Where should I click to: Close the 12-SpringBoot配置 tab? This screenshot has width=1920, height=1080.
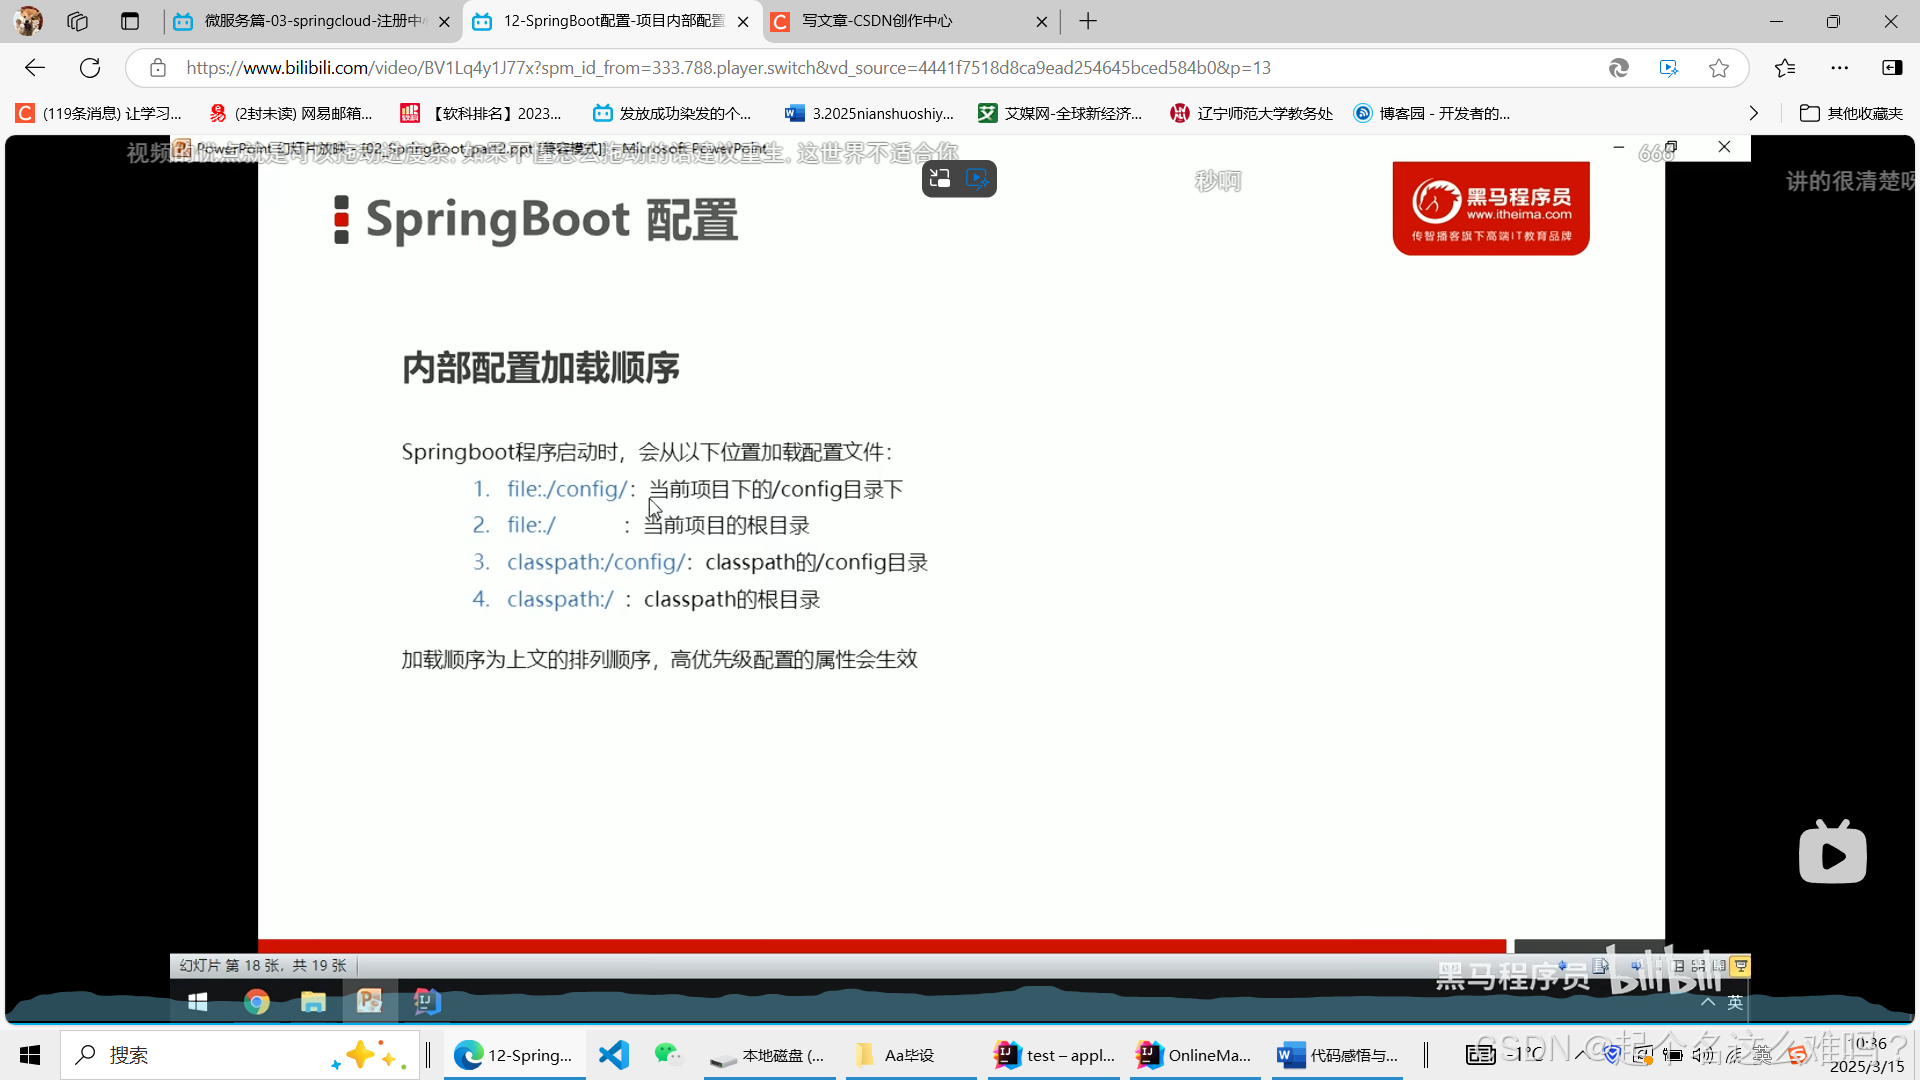(x=743, y=21)
